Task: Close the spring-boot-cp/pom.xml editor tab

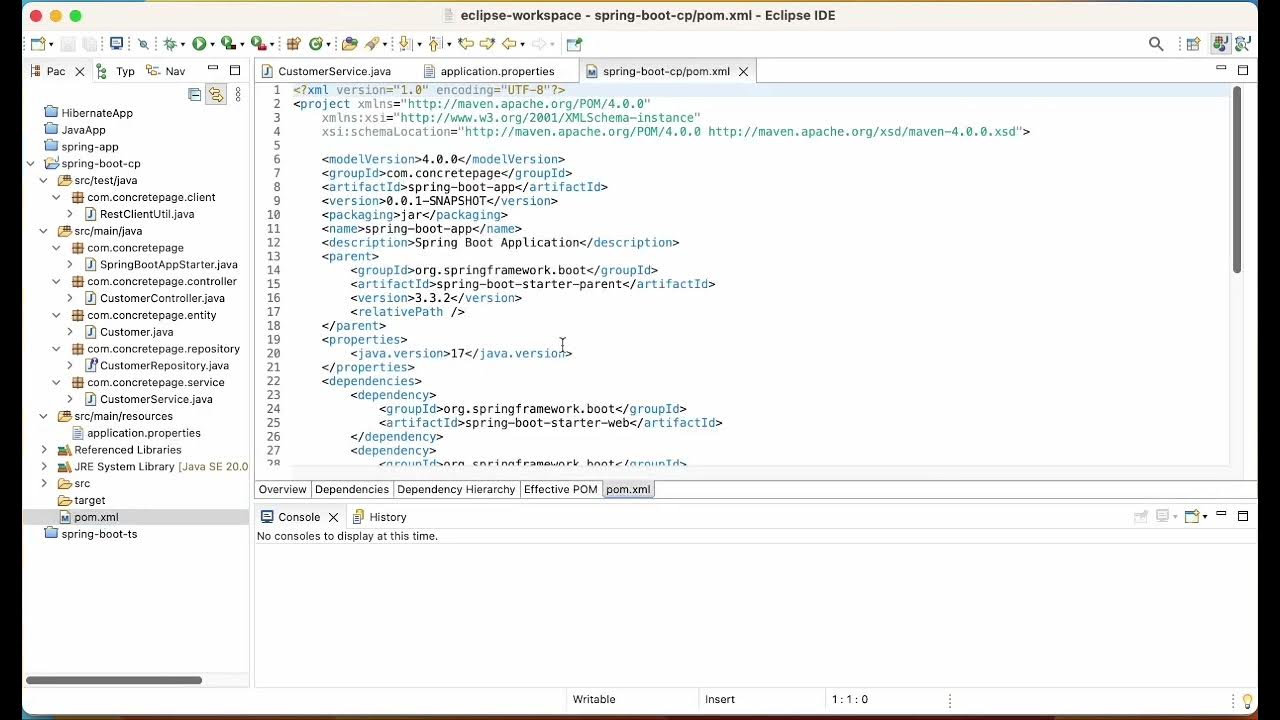Action: pyautogui.click(x=743, y=71)
